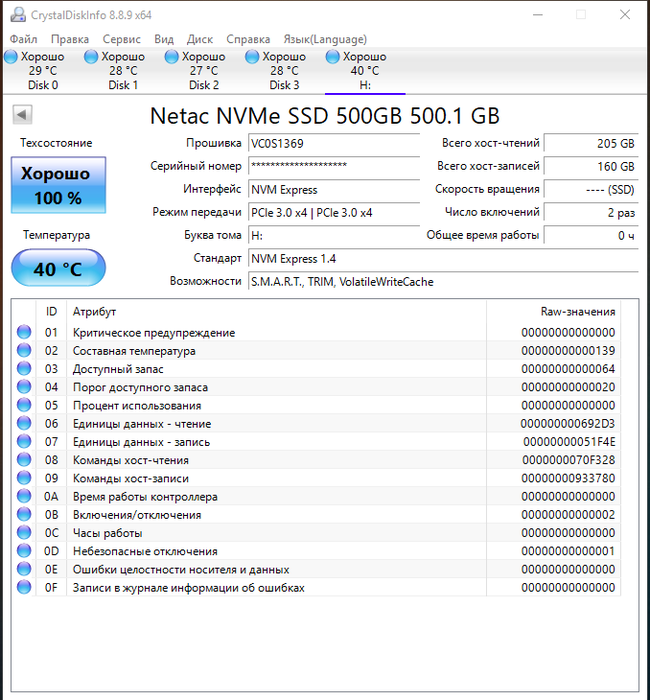Click the Буква тома H: field
Image resolution: width=650 pixels, height=700 pixels.
[334, 236]
